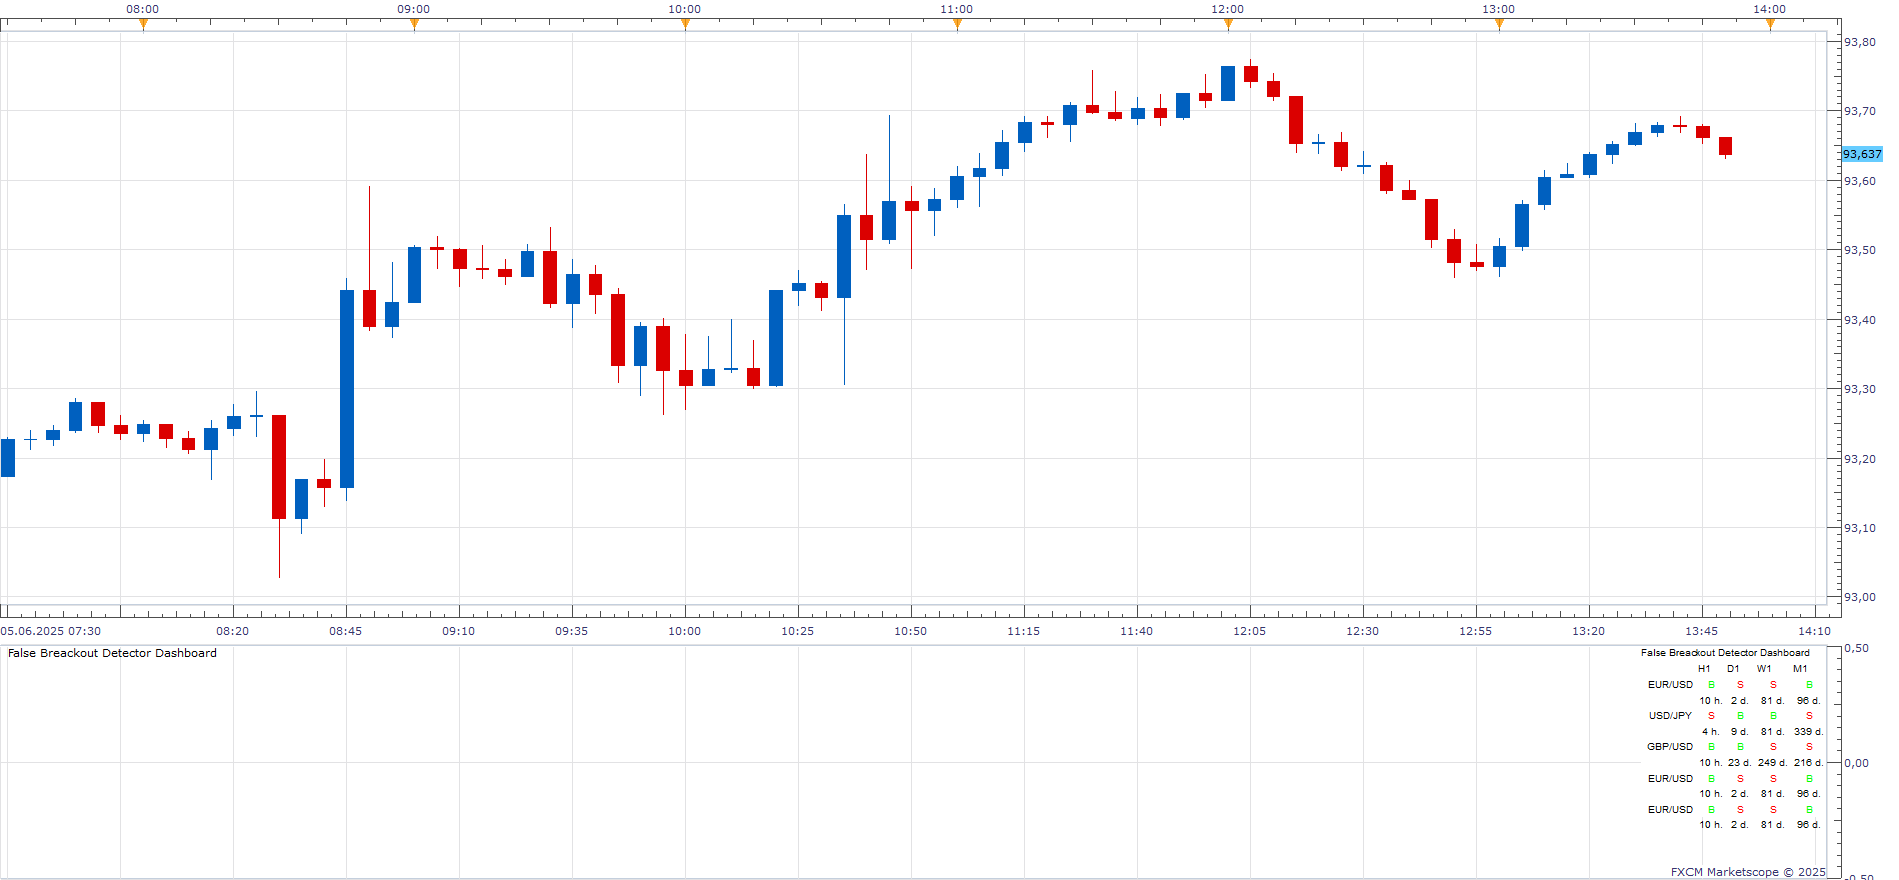1899x880 pixels.
Task: Click the green B signal in GBP/USD H1
Action: (x=1711, y=747)
